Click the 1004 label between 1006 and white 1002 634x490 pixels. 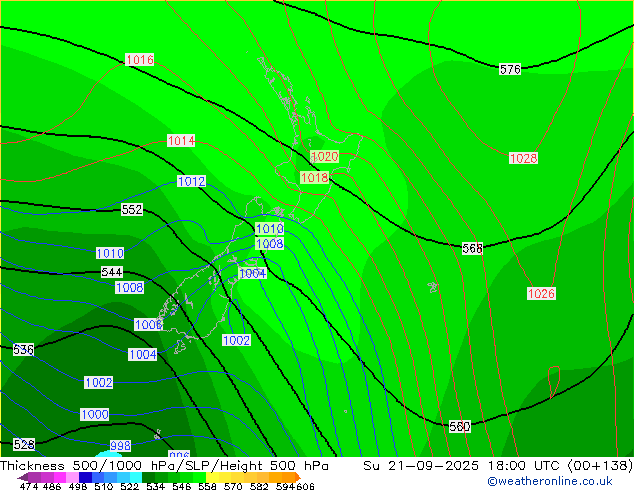(x=143, y=355)
